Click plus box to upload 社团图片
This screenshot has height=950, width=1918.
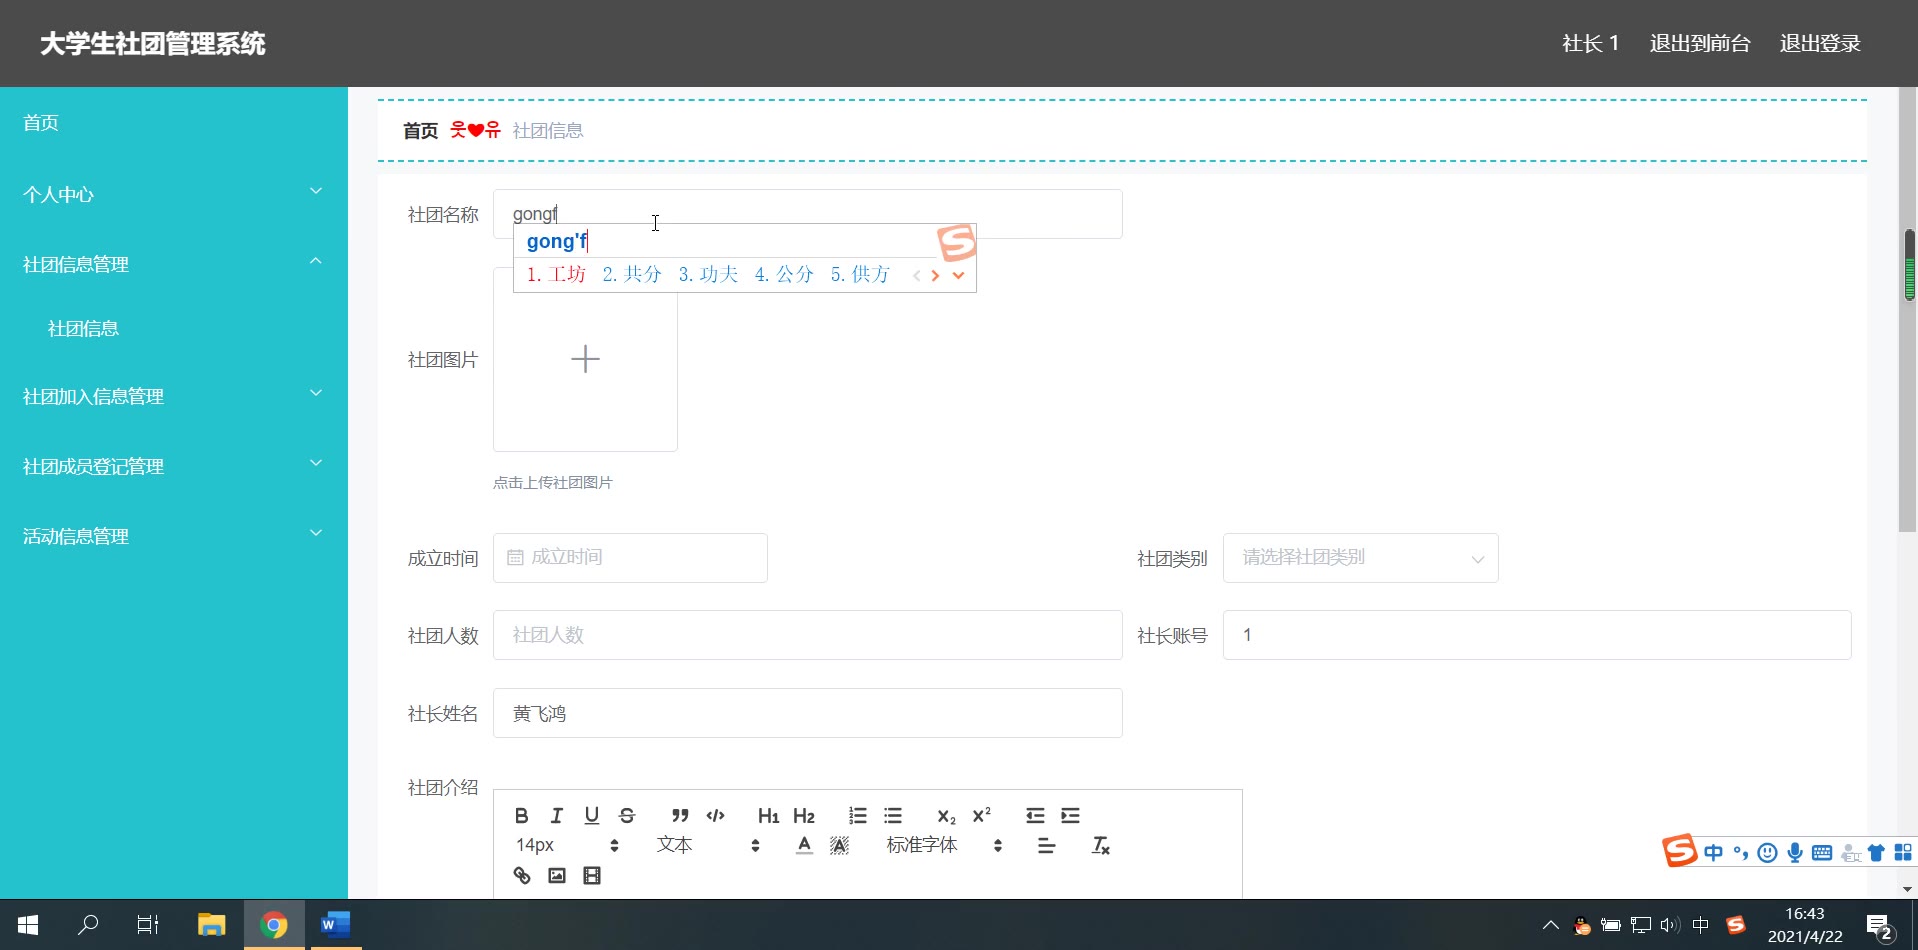[585, 359]
